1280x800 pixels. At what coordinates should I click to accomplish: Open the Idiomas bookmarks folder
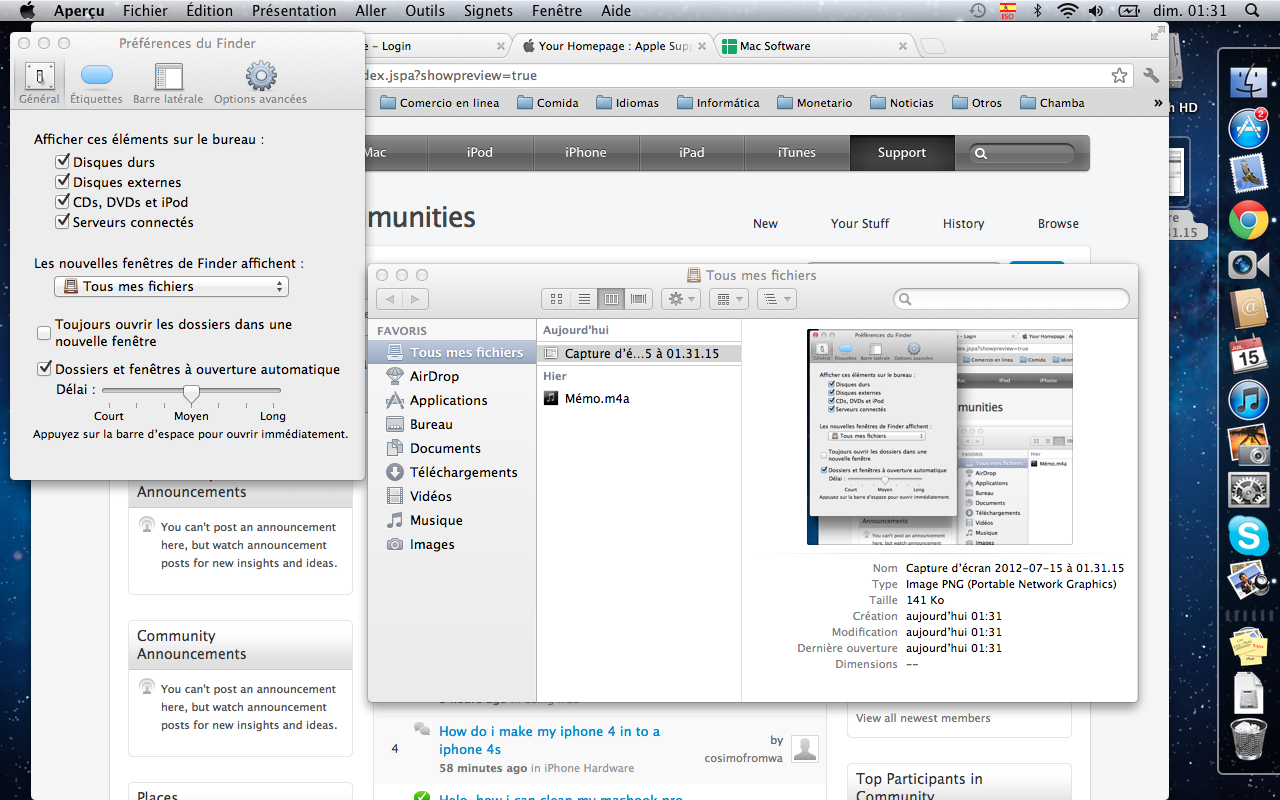click(x=627, y=103)
